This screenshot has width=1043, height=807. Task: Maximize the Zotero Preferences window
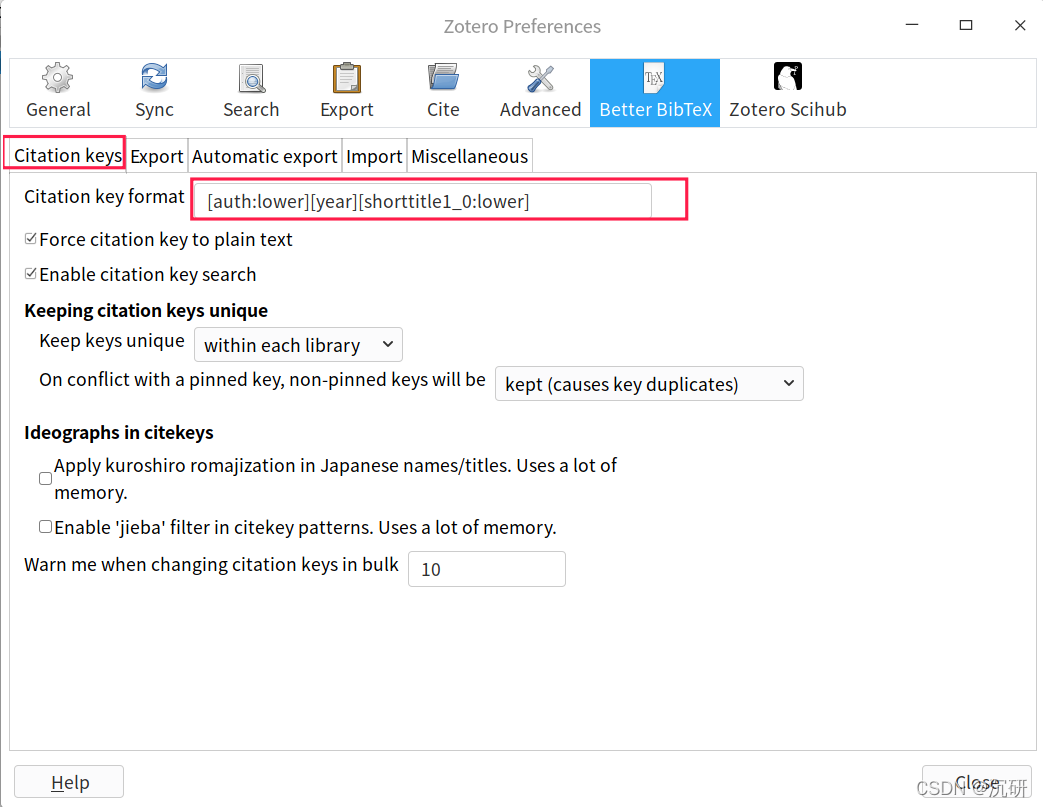[x=966, y=25]
